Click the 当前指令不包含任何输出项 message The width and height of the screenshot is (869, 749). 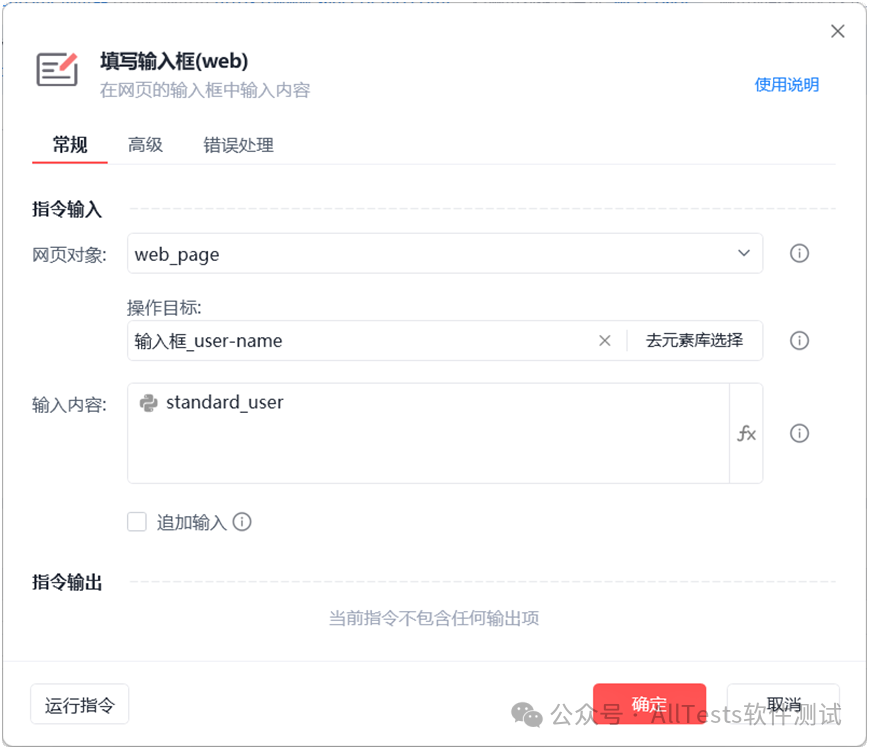[434, 618]
